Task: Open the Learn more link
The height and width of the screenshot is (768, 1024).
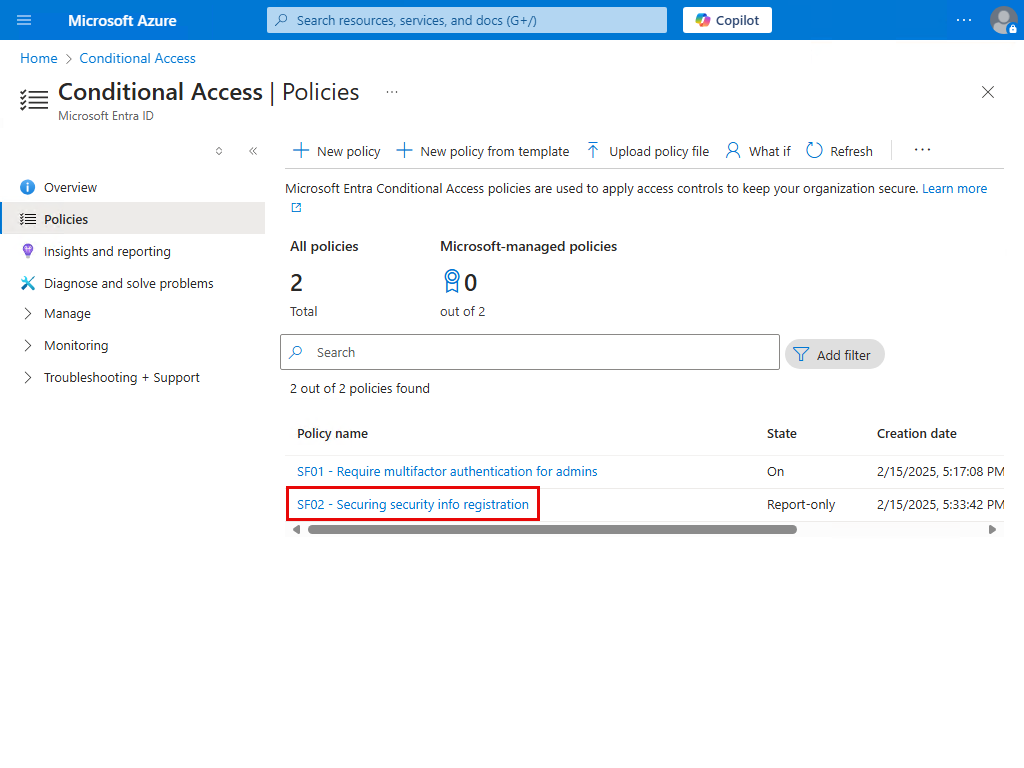Action: click(x=954, y=188)
